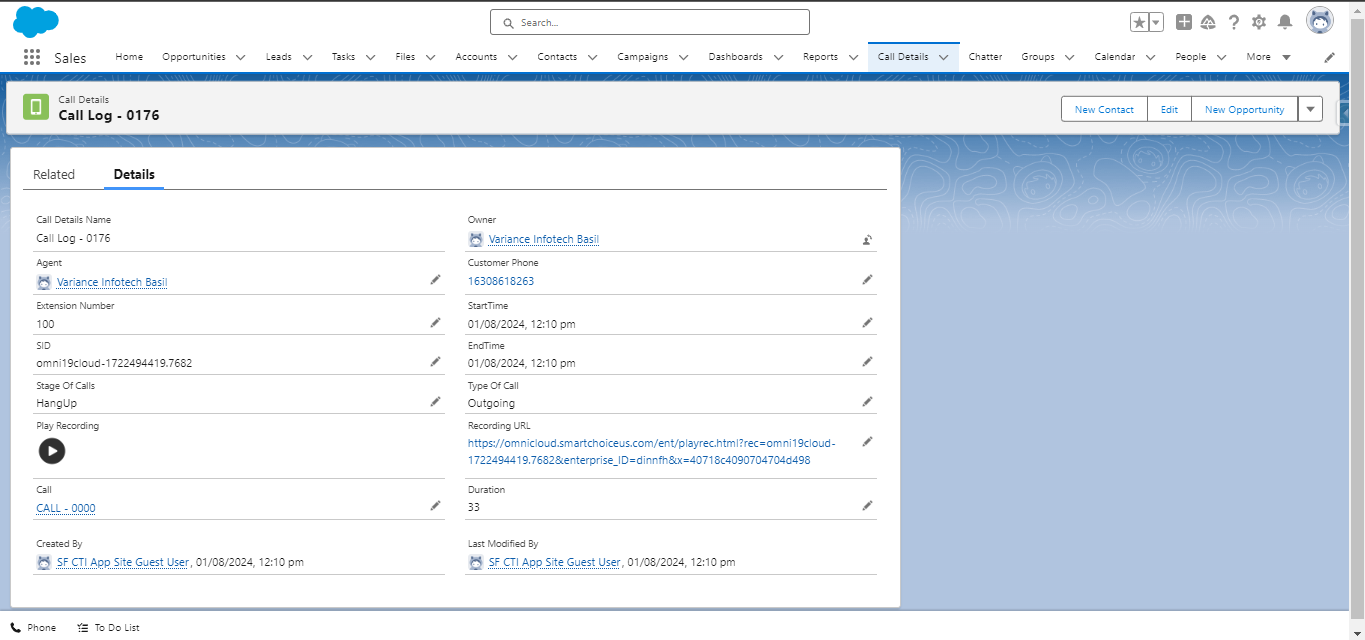
Task: Edit the Duration pencil icon
Action: click(x=867, y=506)
